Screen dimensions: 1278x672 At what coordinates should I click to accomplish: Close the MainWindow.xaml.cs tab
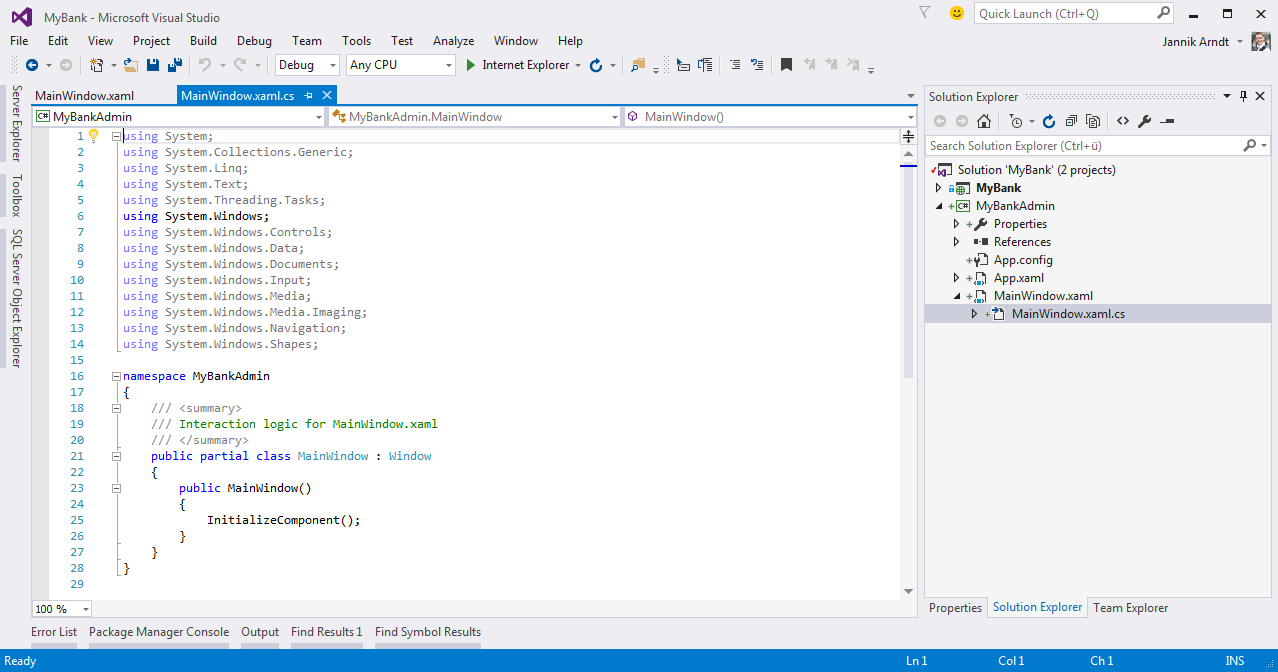point(326,96)
